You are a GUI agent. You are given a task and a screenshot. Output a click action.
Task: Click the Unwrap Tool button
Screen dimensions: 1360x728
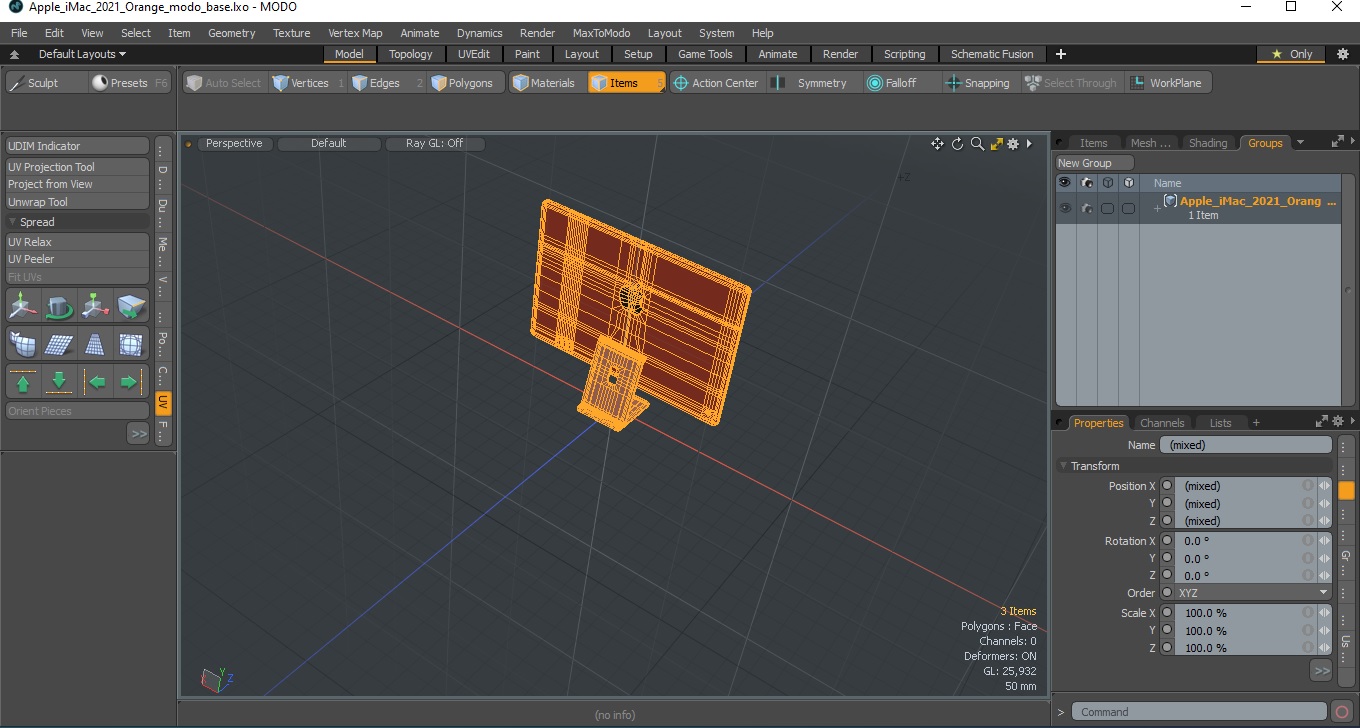78,202
